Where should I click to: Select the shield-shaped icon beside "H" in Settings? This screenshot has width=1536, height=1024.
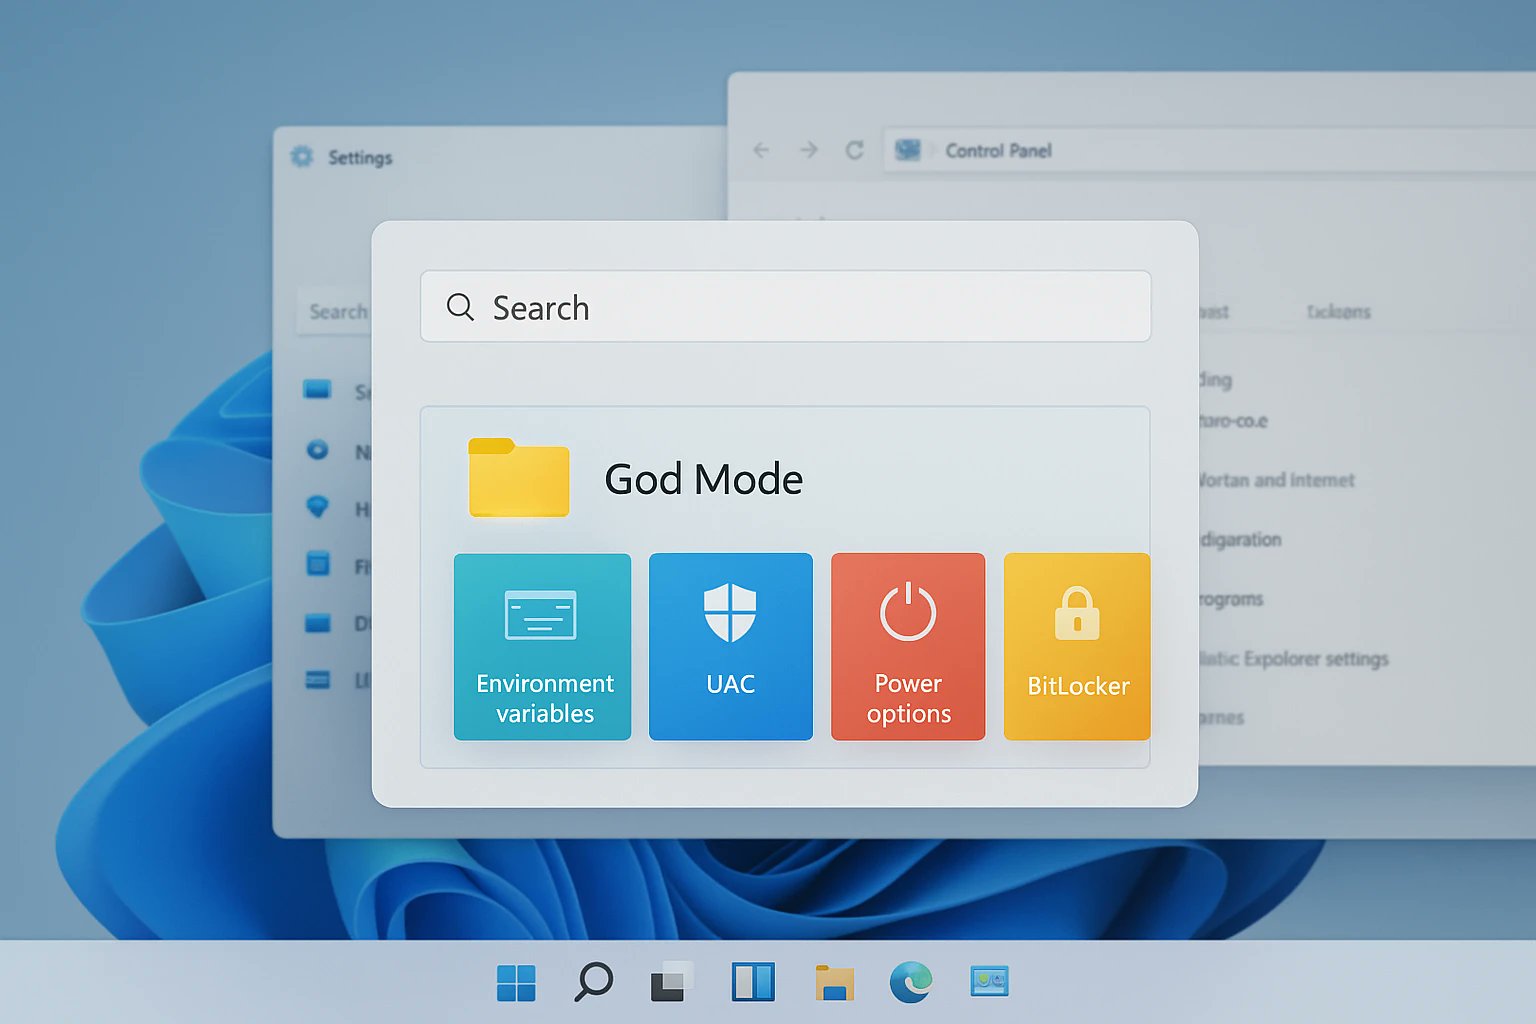pyautogui.click(x=317, y=507)
